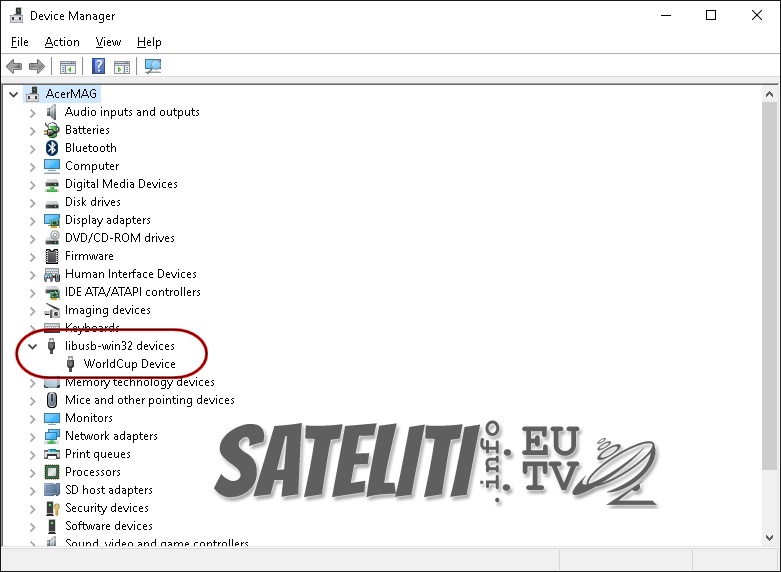Open the Action menu
The width and height of the screenshot is (781, 572).
[62, 42]
